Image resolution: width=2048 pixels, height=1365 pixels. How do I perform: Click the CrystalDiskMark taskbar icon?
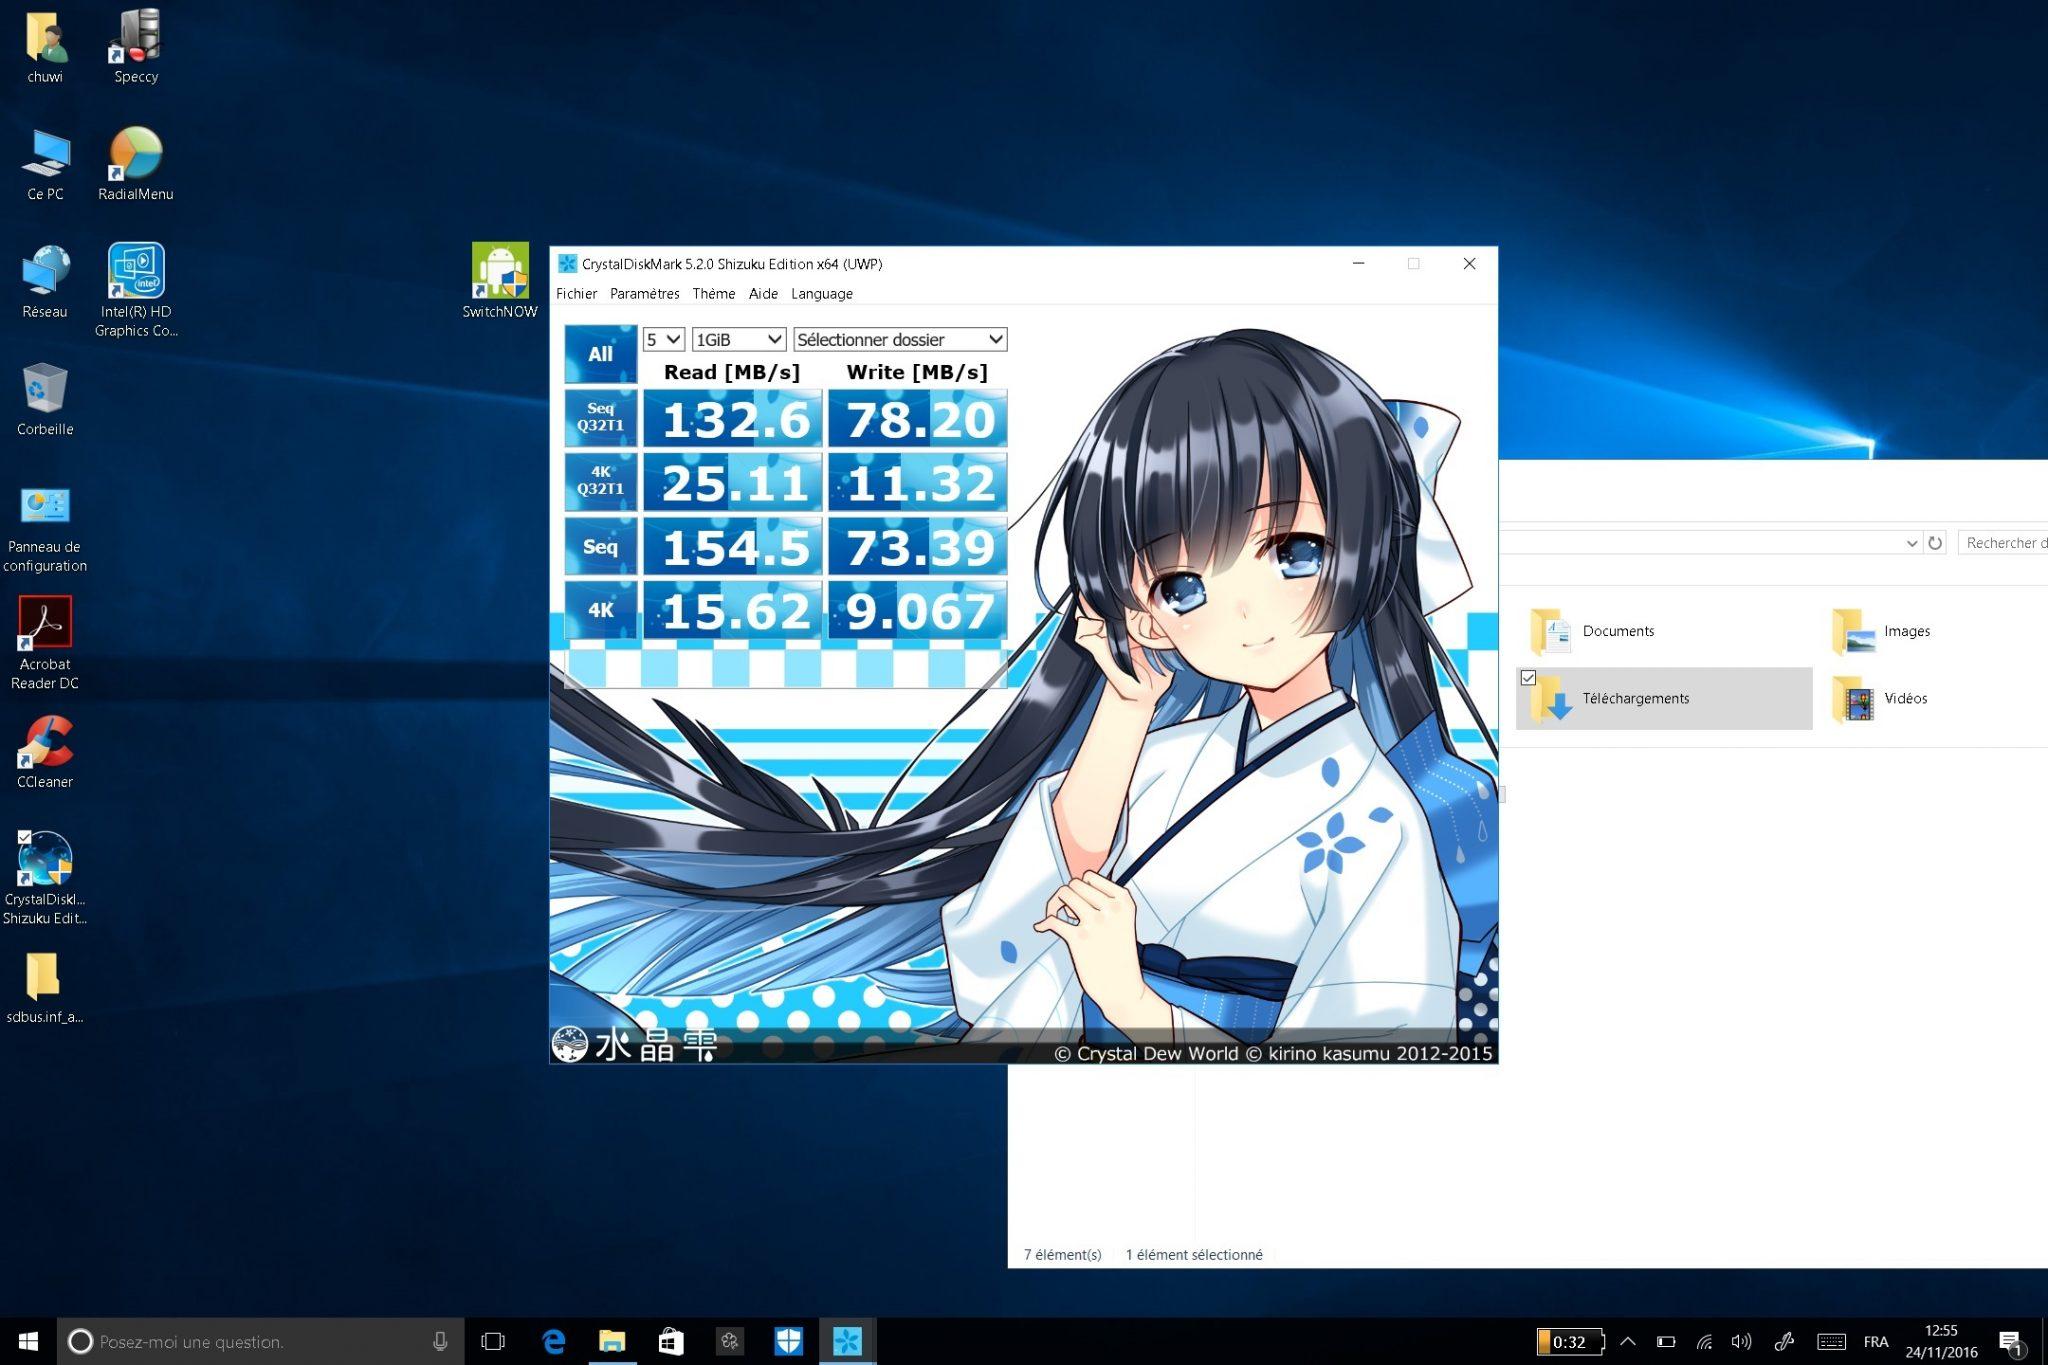(847, 1341)
